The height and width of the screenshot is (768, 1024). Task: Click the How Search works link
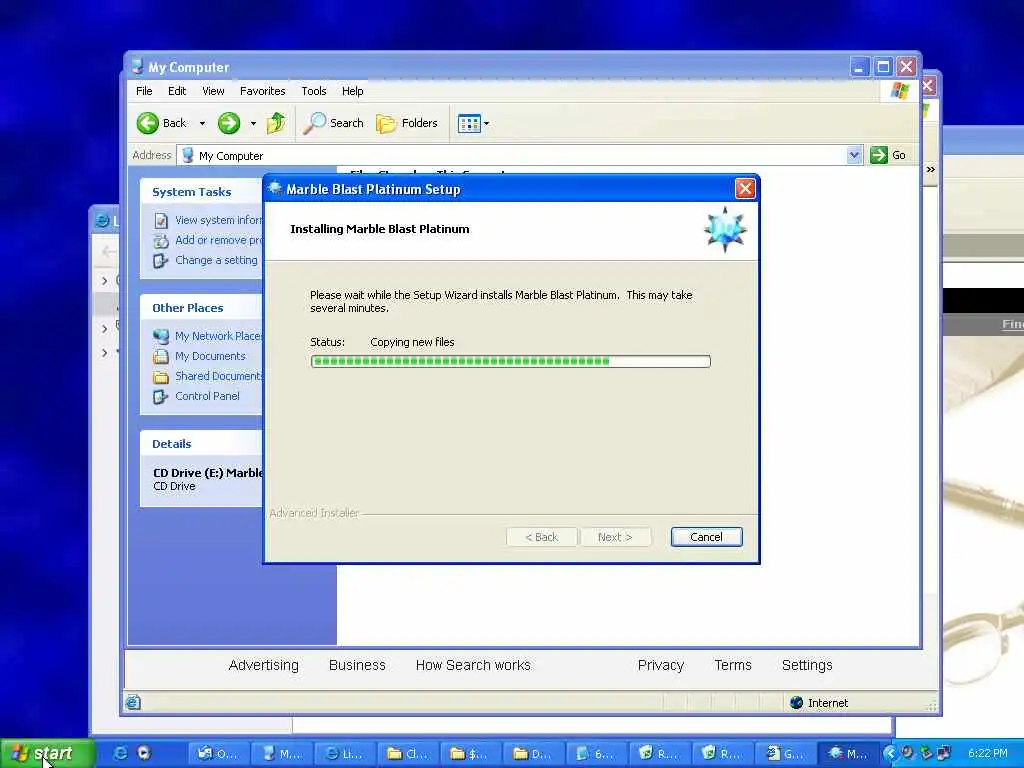tap(473, 665)
